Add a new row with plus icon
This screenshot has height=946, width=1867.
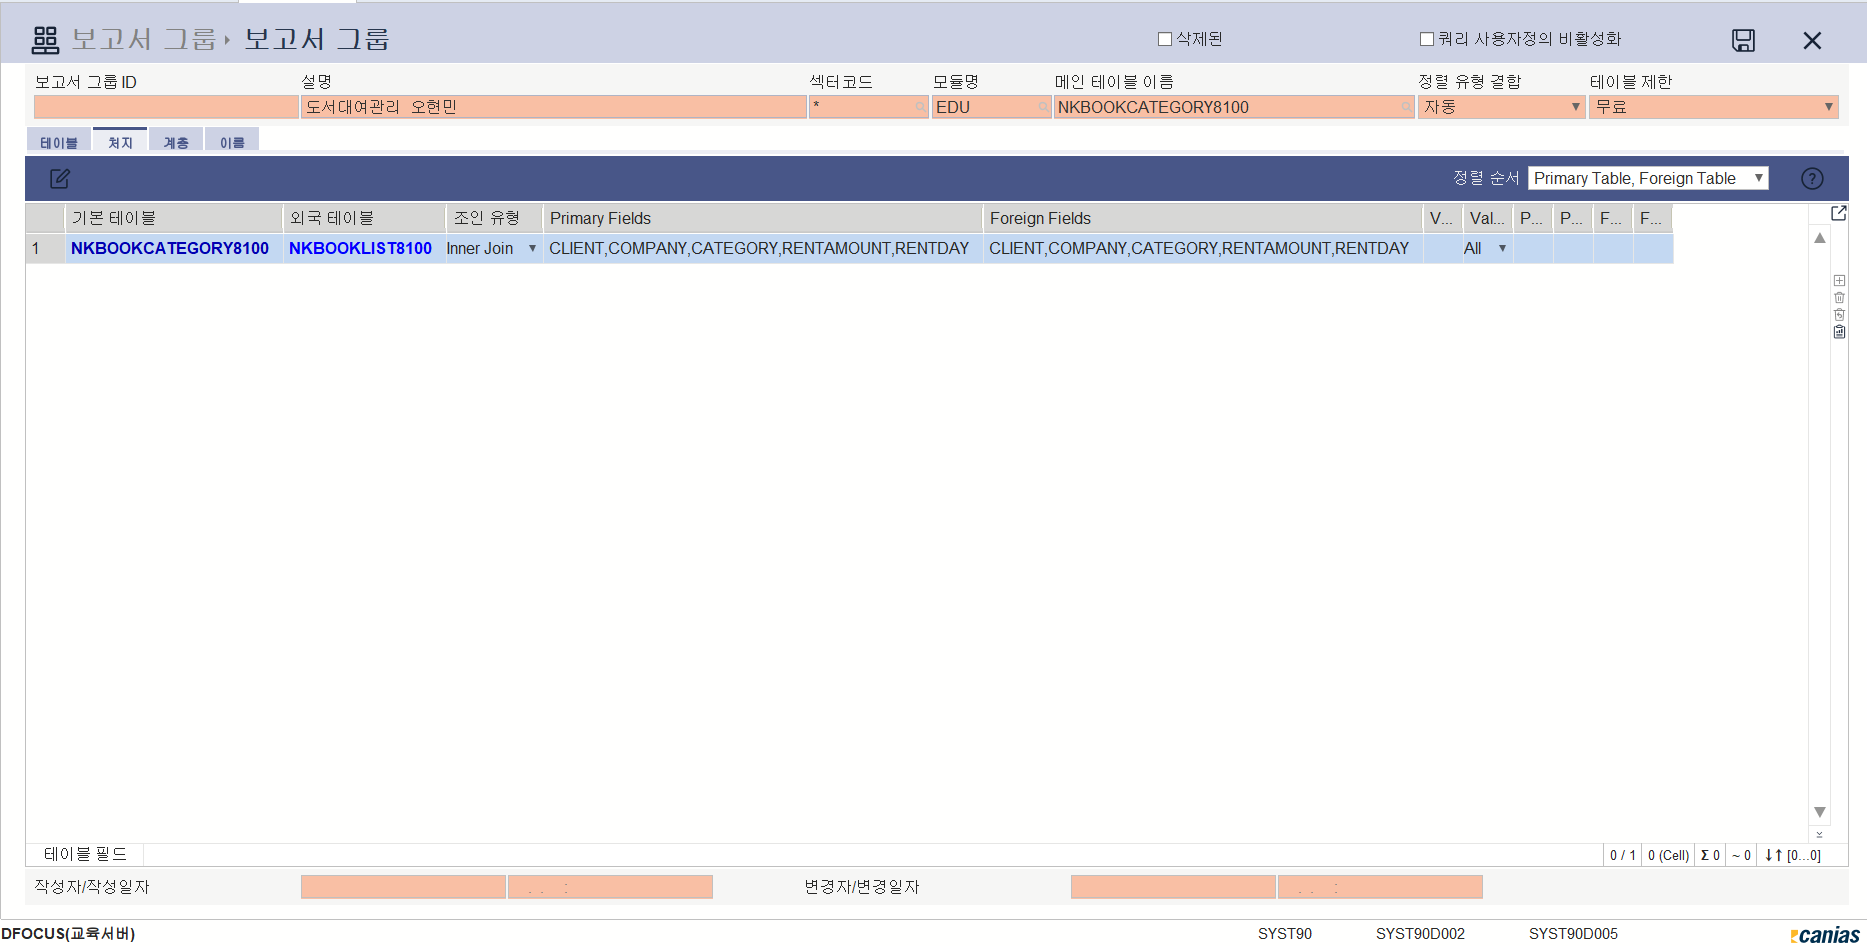[1839, 281]
